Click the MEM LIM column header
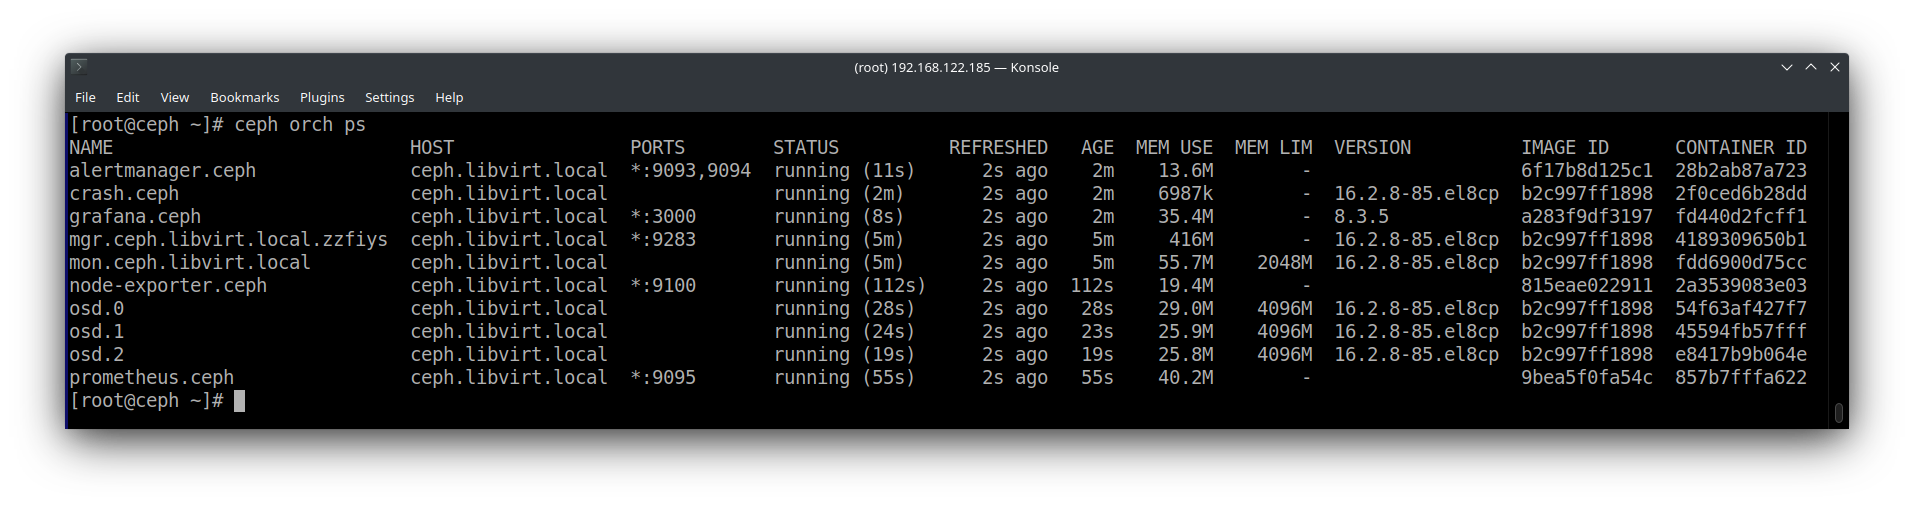1914x506 pixels. pyautogui.click(x=1273, y=148)
